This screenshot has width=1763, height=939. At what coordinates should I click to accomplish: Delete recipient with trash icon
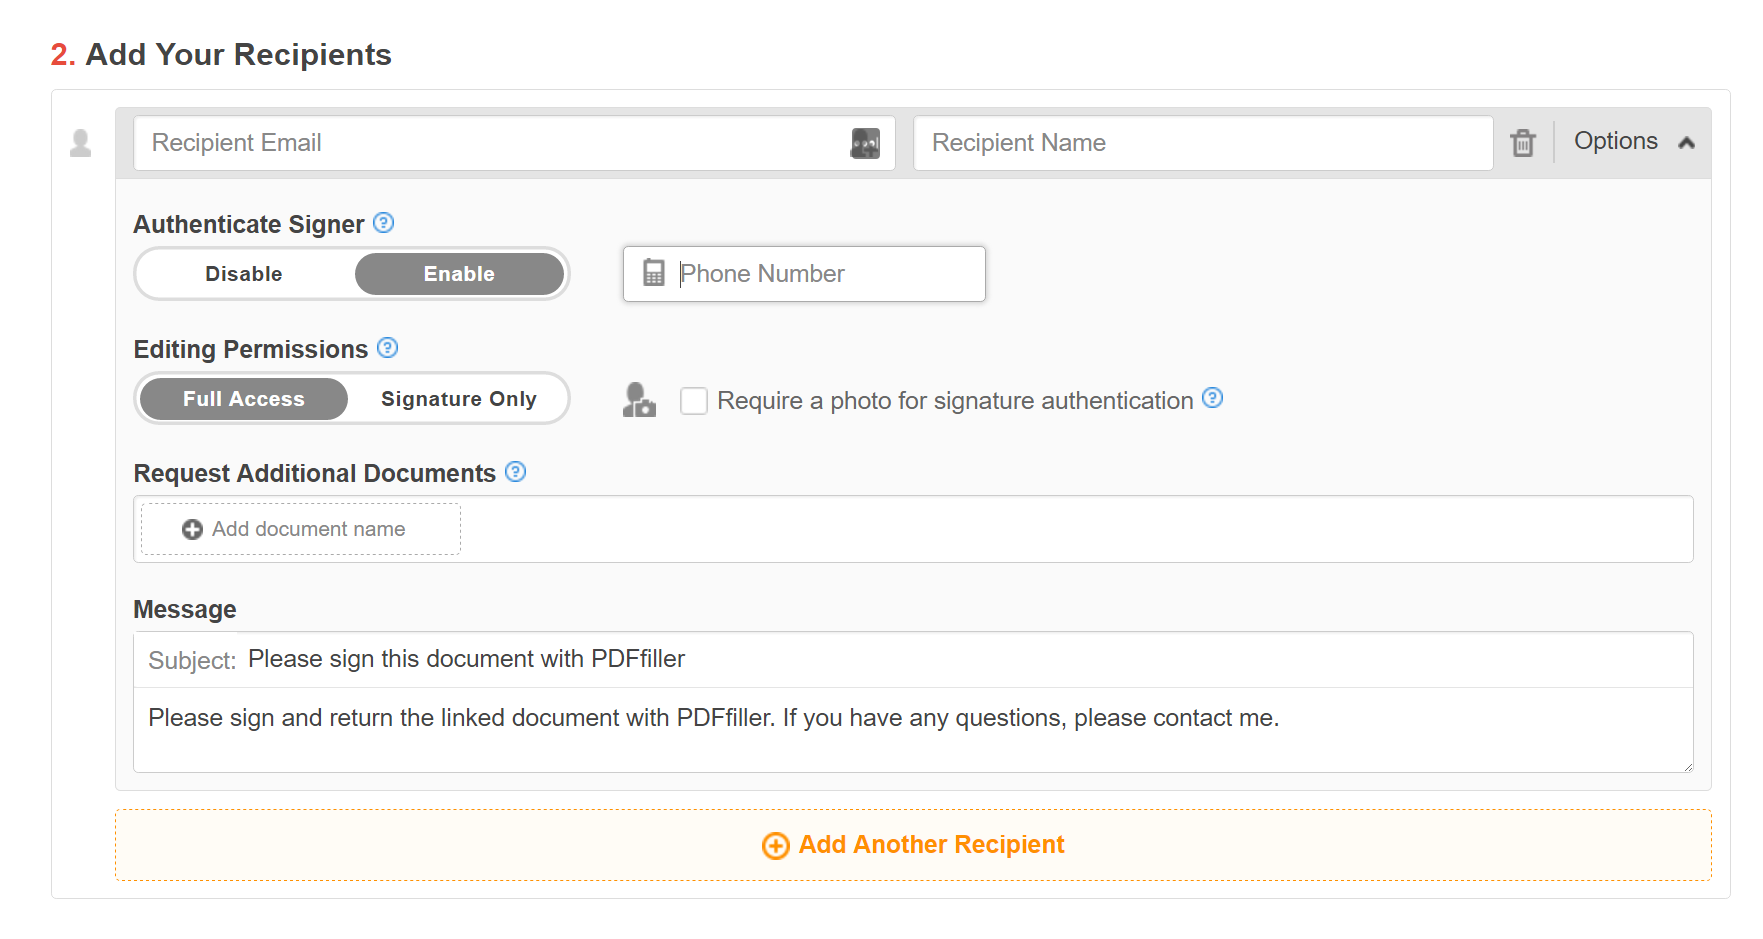1523,143
